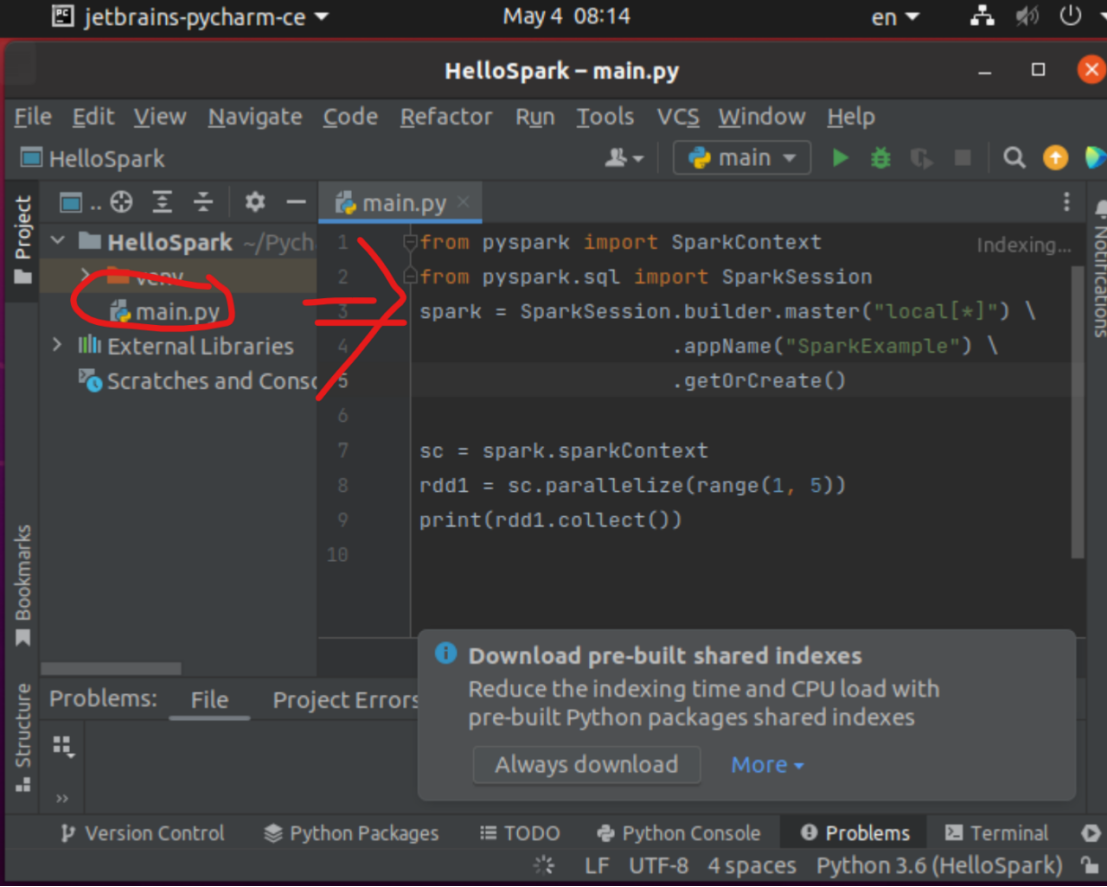Click HelloSpark project icon in navigation bar
Screen dimensions: 1107x887
click(x=31, y=157)
